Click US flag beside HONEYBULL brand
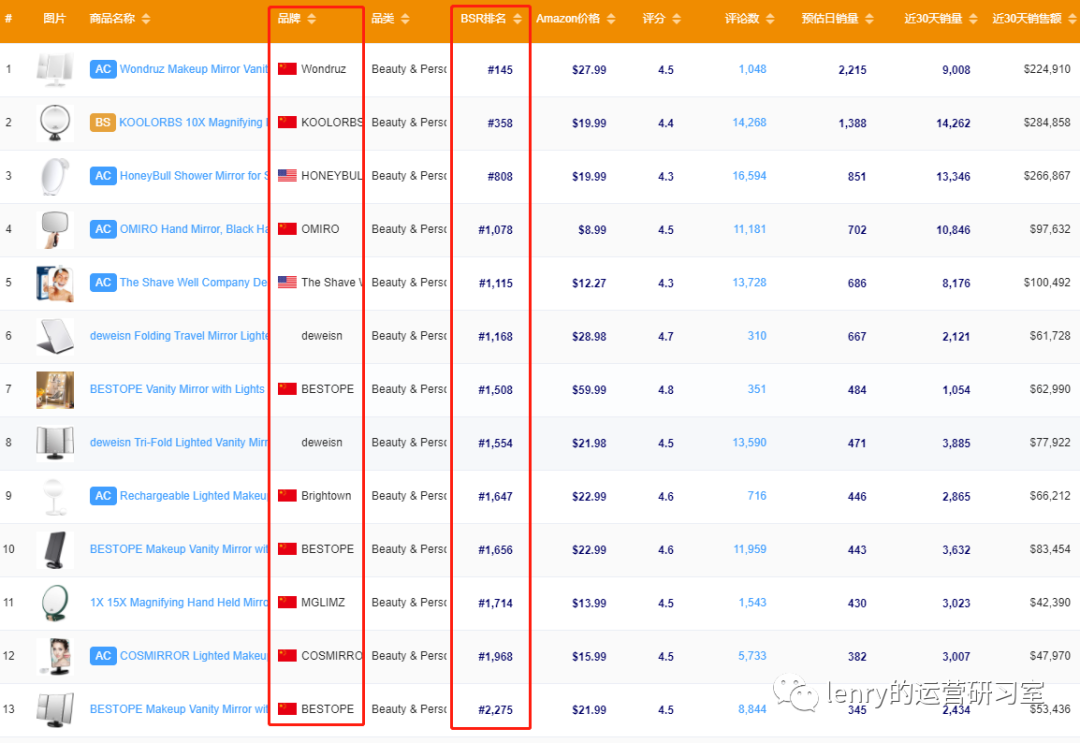1080x743 pixels. coord(287,176)
